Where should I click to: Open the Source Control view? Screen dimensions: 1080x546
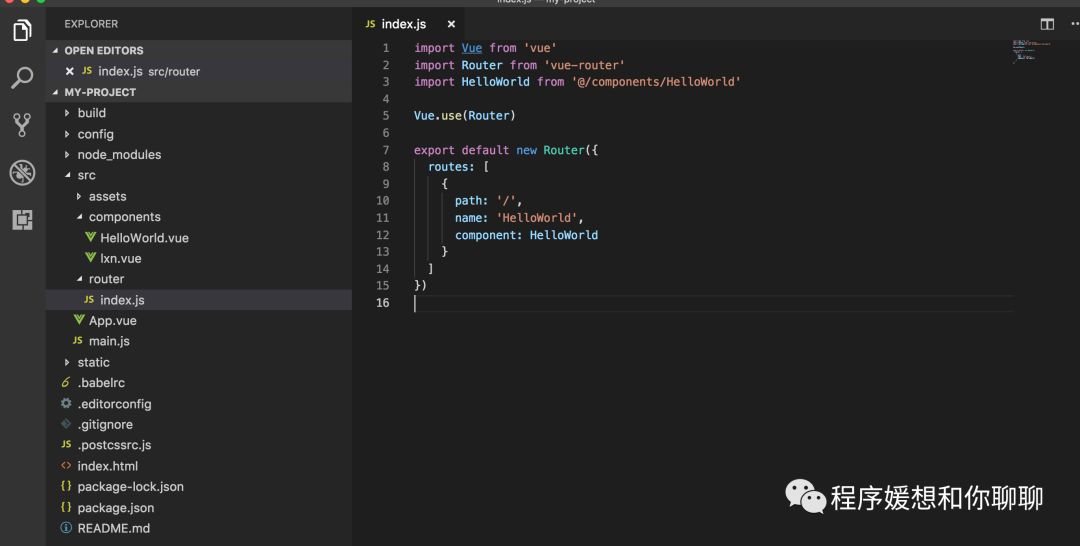(22, 125)
